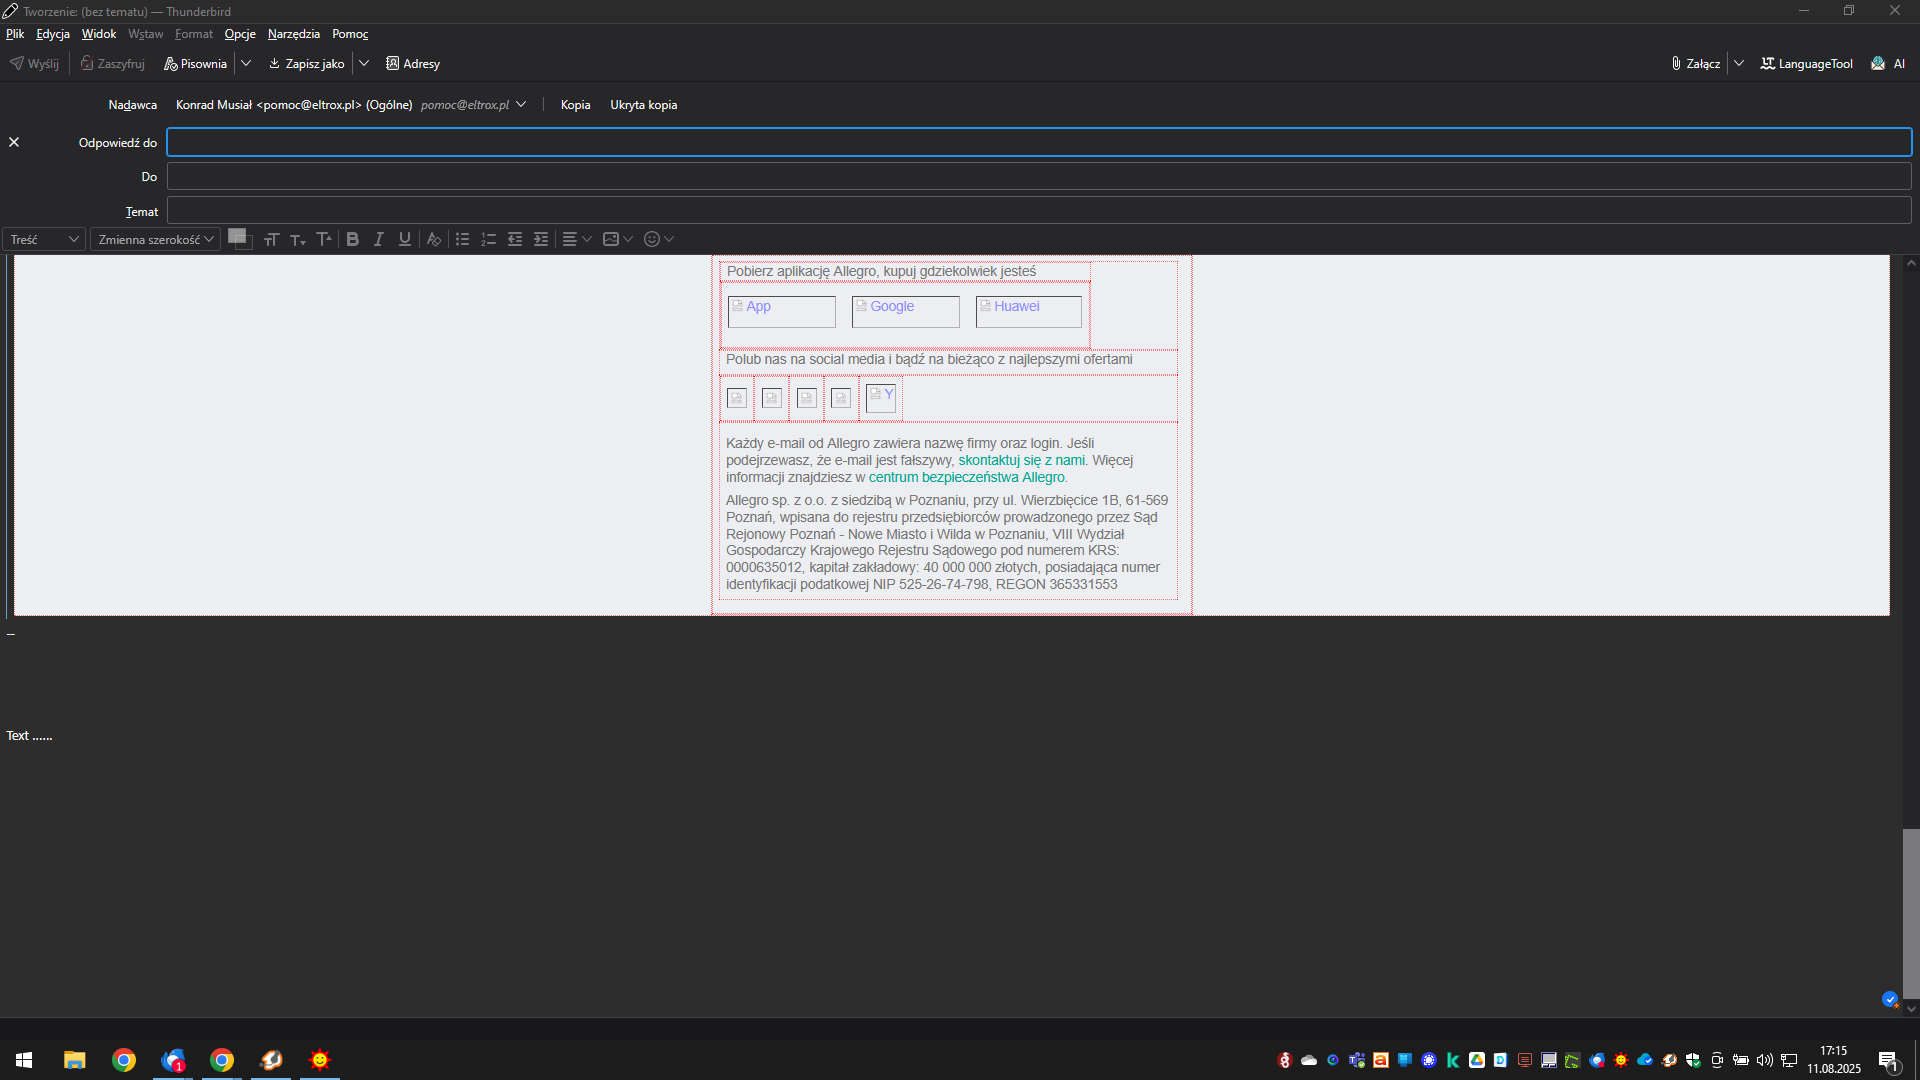This screenshot has width=1920, height=1080.
Task: Toggle bold text formatting
Action: pos(352,239)
